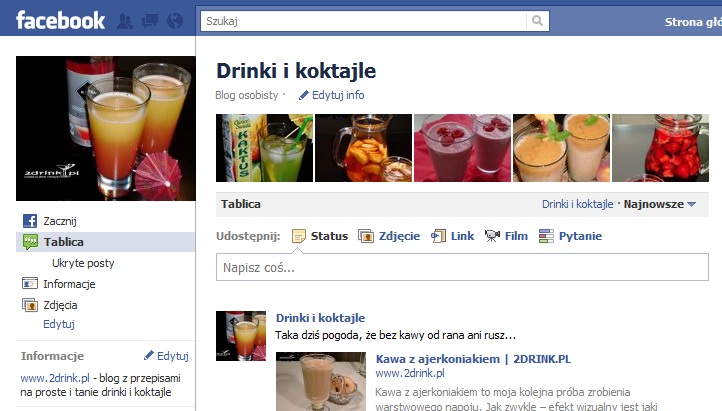Click Edytuj next to Informacje heading
Viewport: 722px width, 411px height.
[x=167, y=356]
